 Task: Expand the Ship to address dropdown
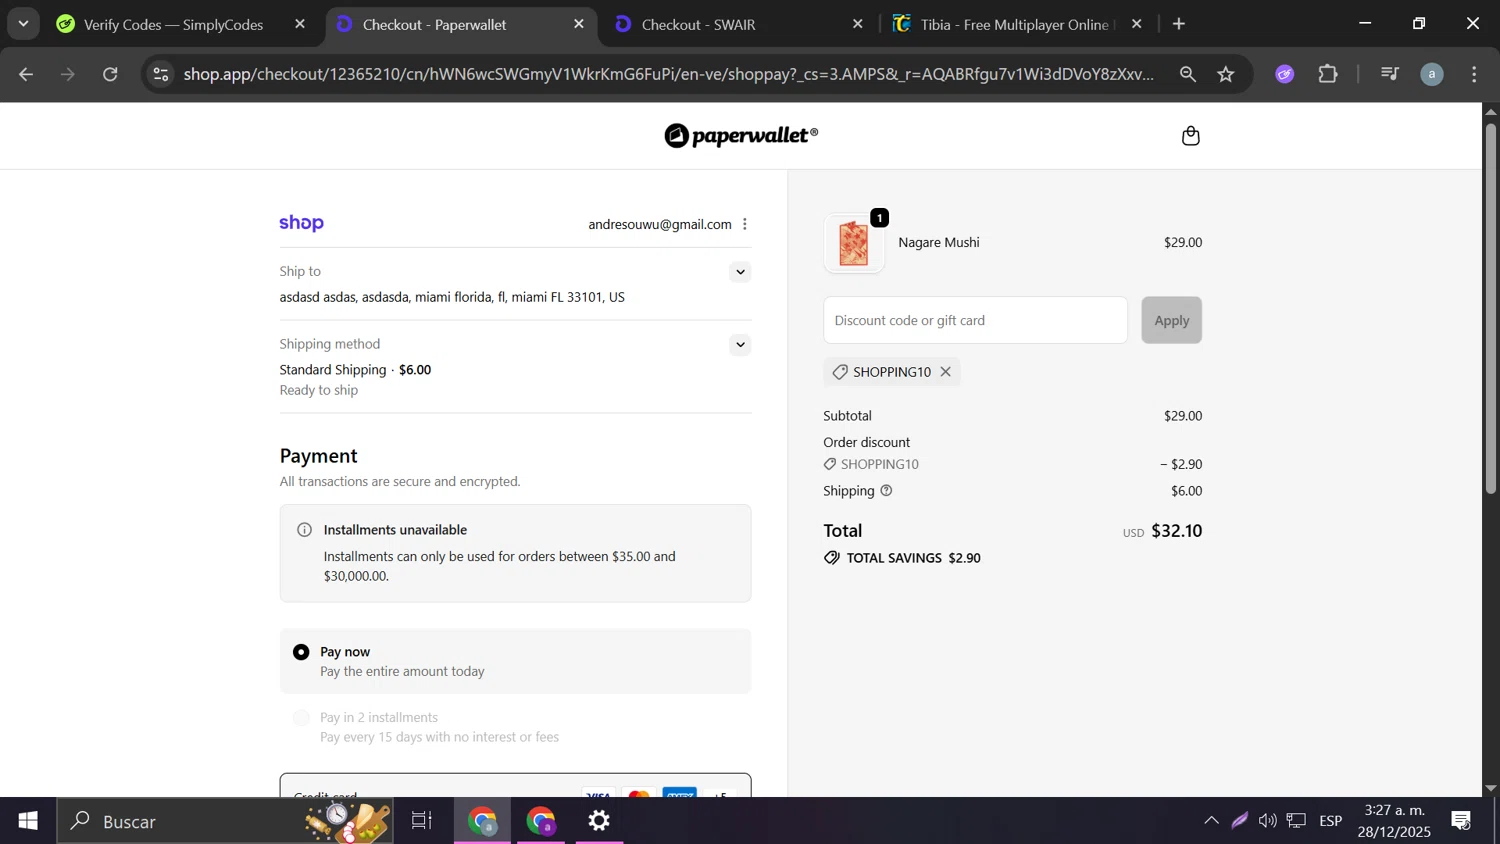tap(740, 272)
